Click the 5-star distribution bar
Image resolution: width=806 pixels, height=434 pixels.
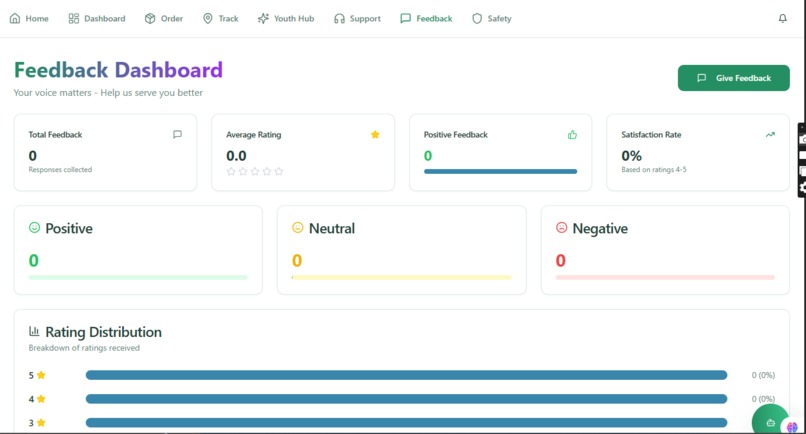[406, 375]
